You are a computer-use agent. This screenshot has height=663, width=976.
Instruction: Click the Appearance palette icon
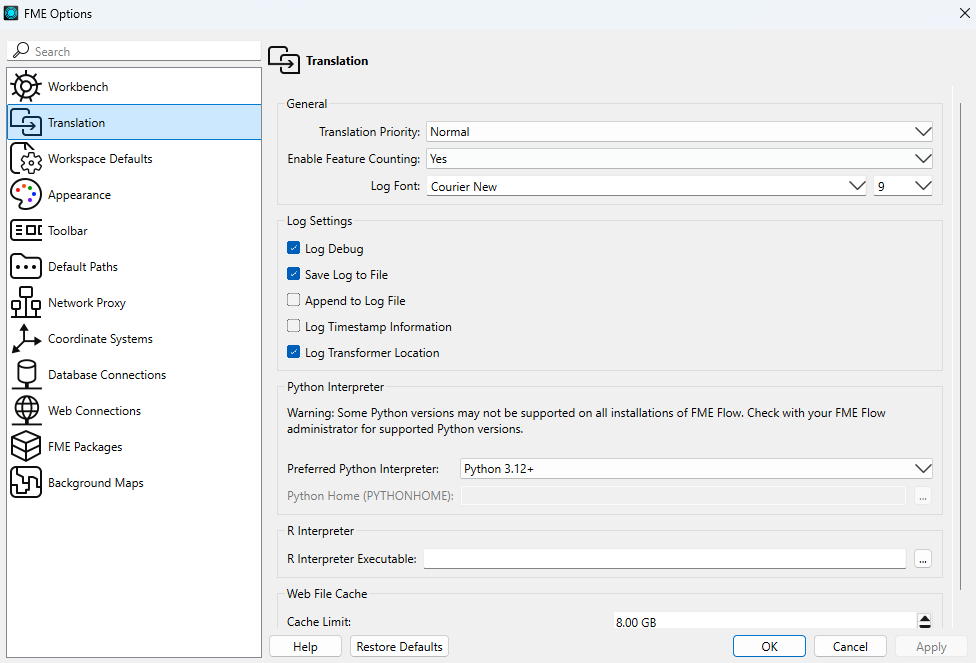pyautogui.click(x=26, y=195)
